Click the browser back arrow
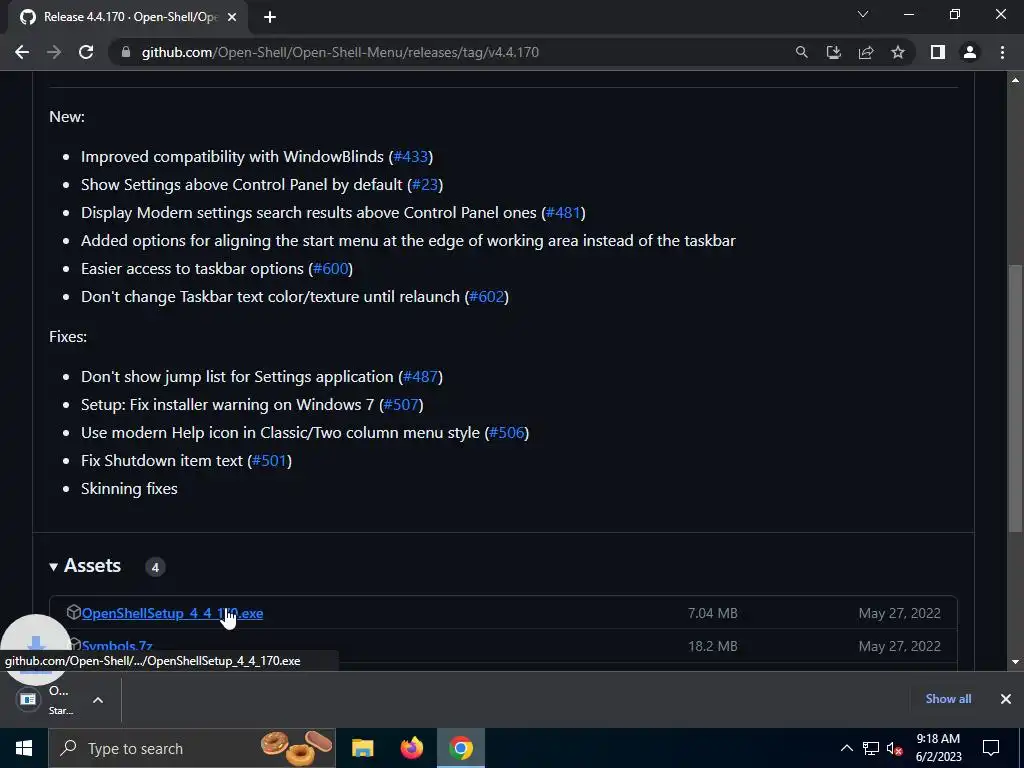Screen dimensions: 1024x768 click(22, 52)
